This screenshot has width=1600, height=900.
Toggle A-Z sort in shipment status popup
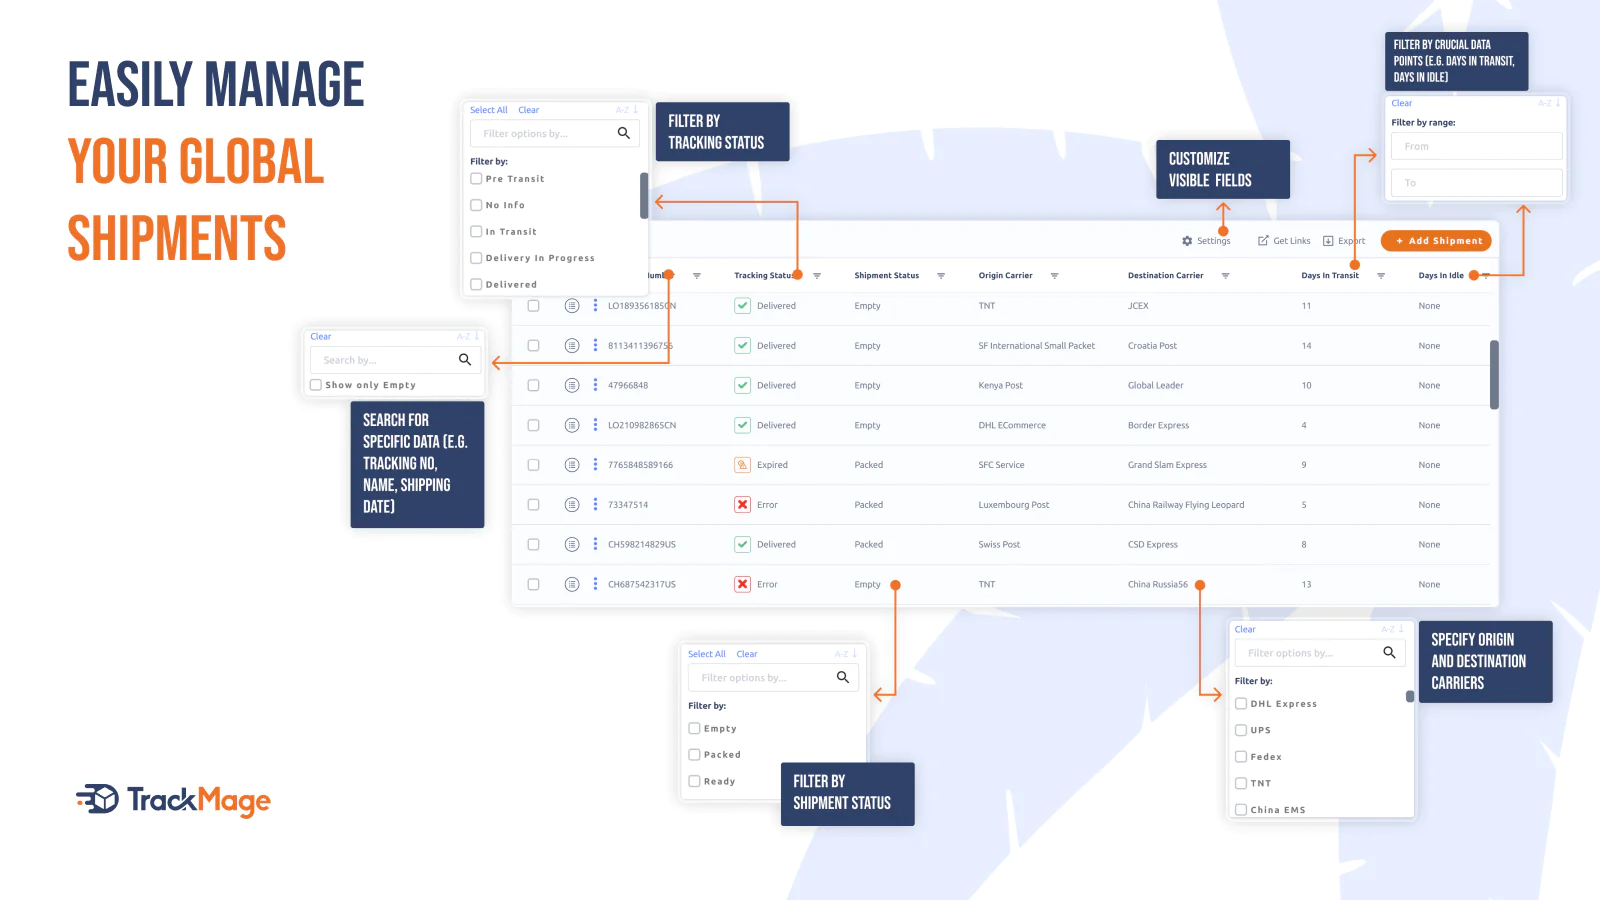[846, 654]
